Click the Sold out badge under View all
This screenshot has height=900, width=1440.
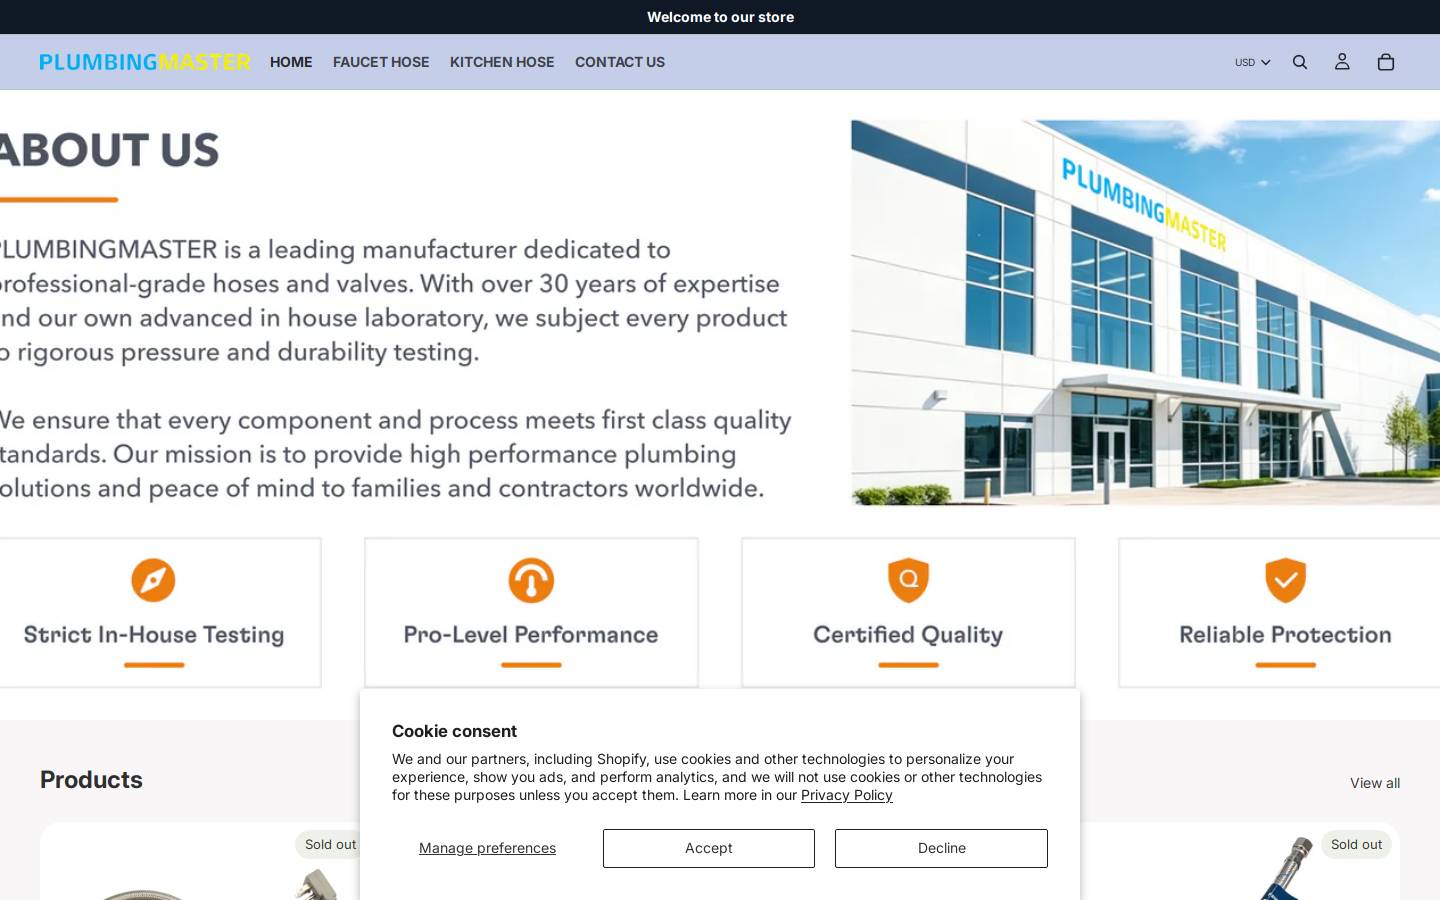1356,844
